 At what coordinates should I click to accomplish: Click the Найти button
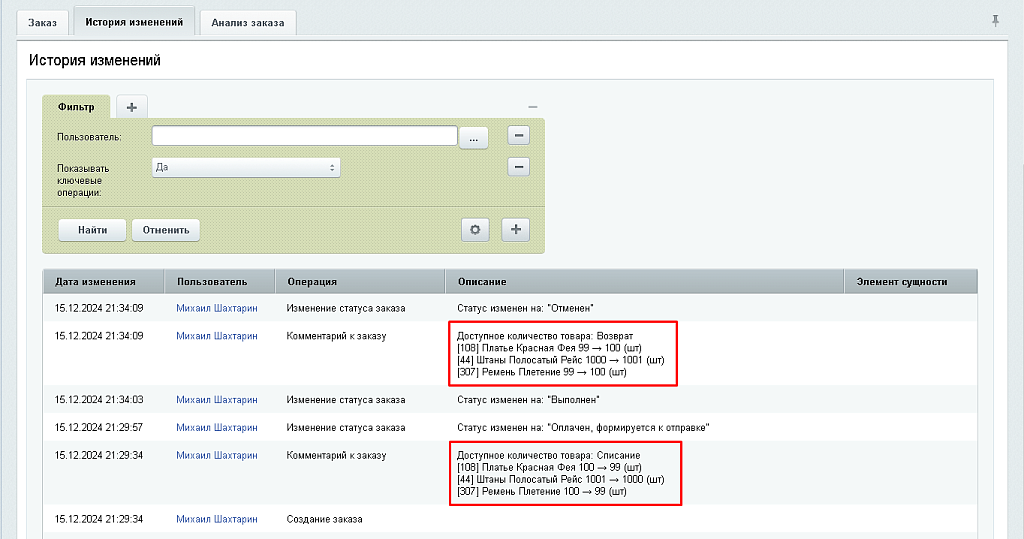point(91,230)
